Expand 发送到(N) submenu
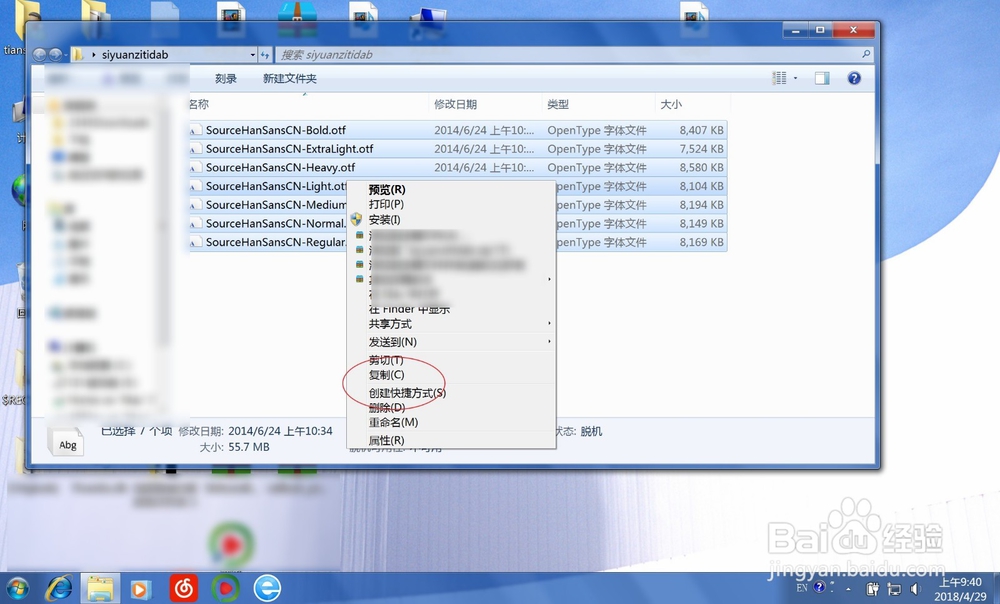 tap(451, 342)
